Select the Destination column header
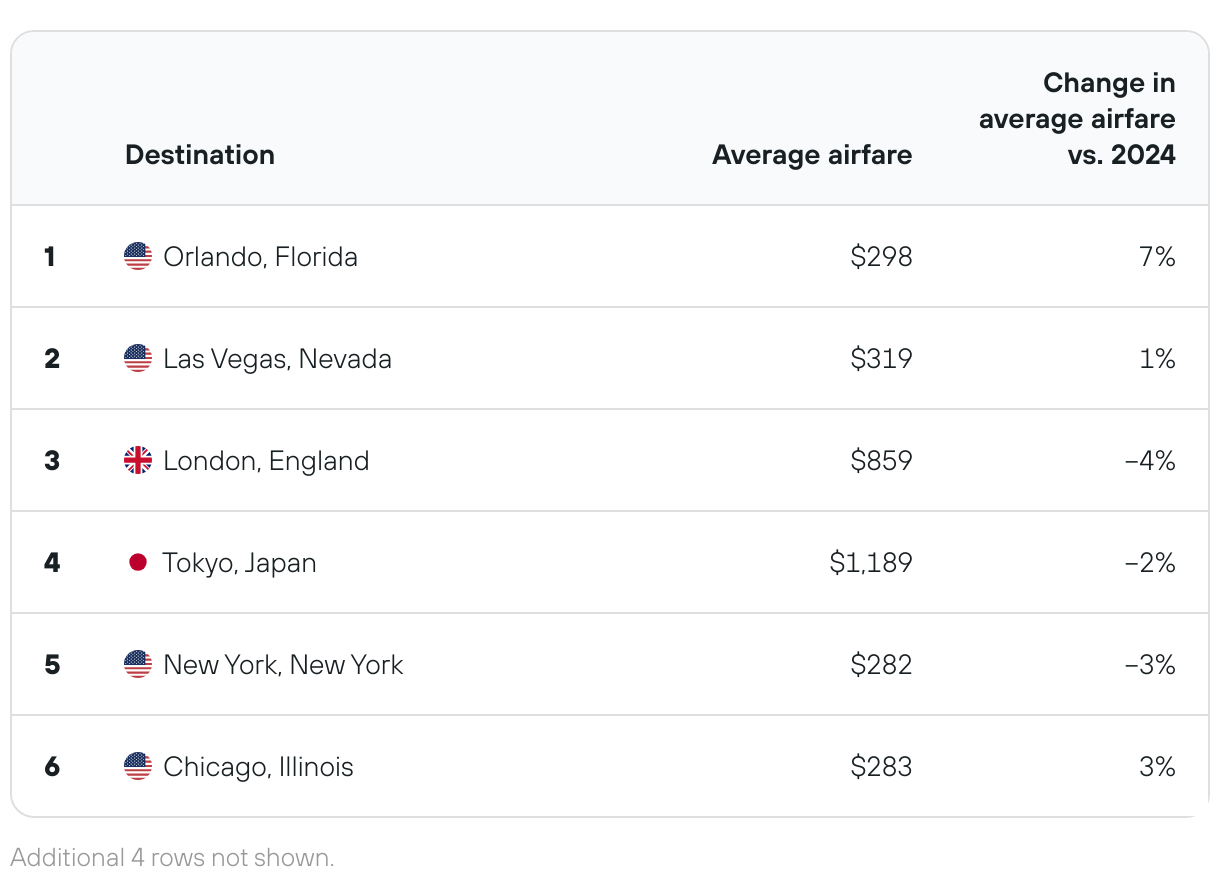Image resolution: width=1220 pixels, height=884 pixels. click(x=200, y=155)
